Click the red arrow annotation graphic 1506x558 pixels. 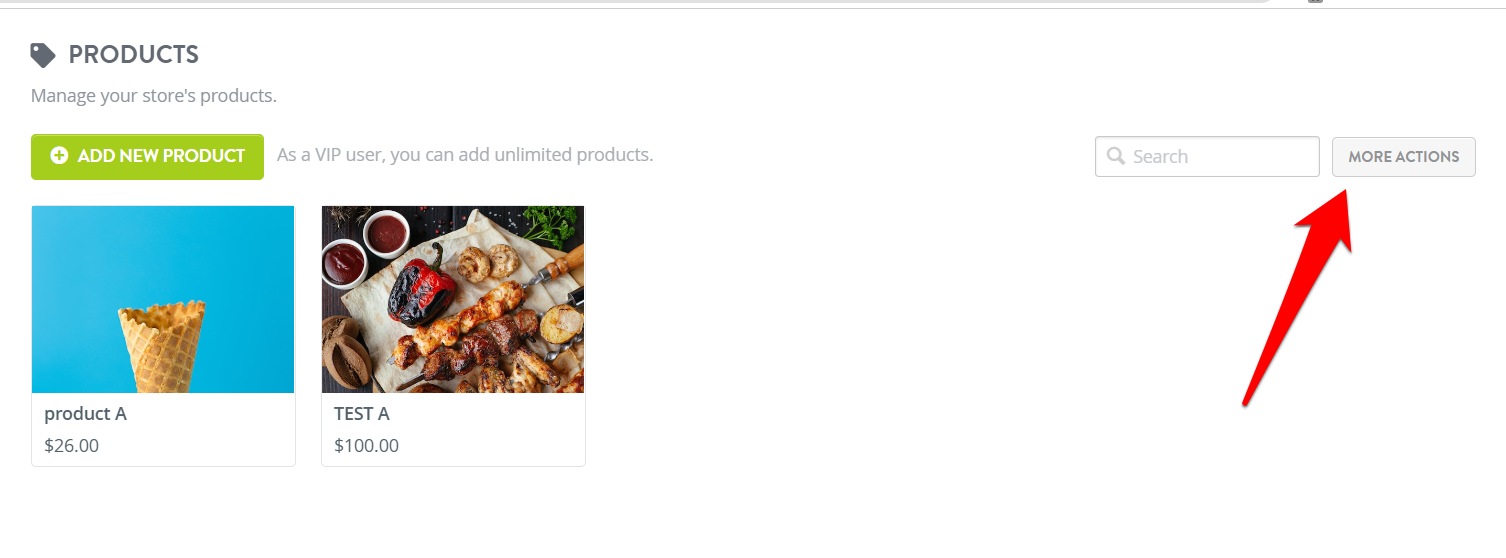[x=1297, y=295]
